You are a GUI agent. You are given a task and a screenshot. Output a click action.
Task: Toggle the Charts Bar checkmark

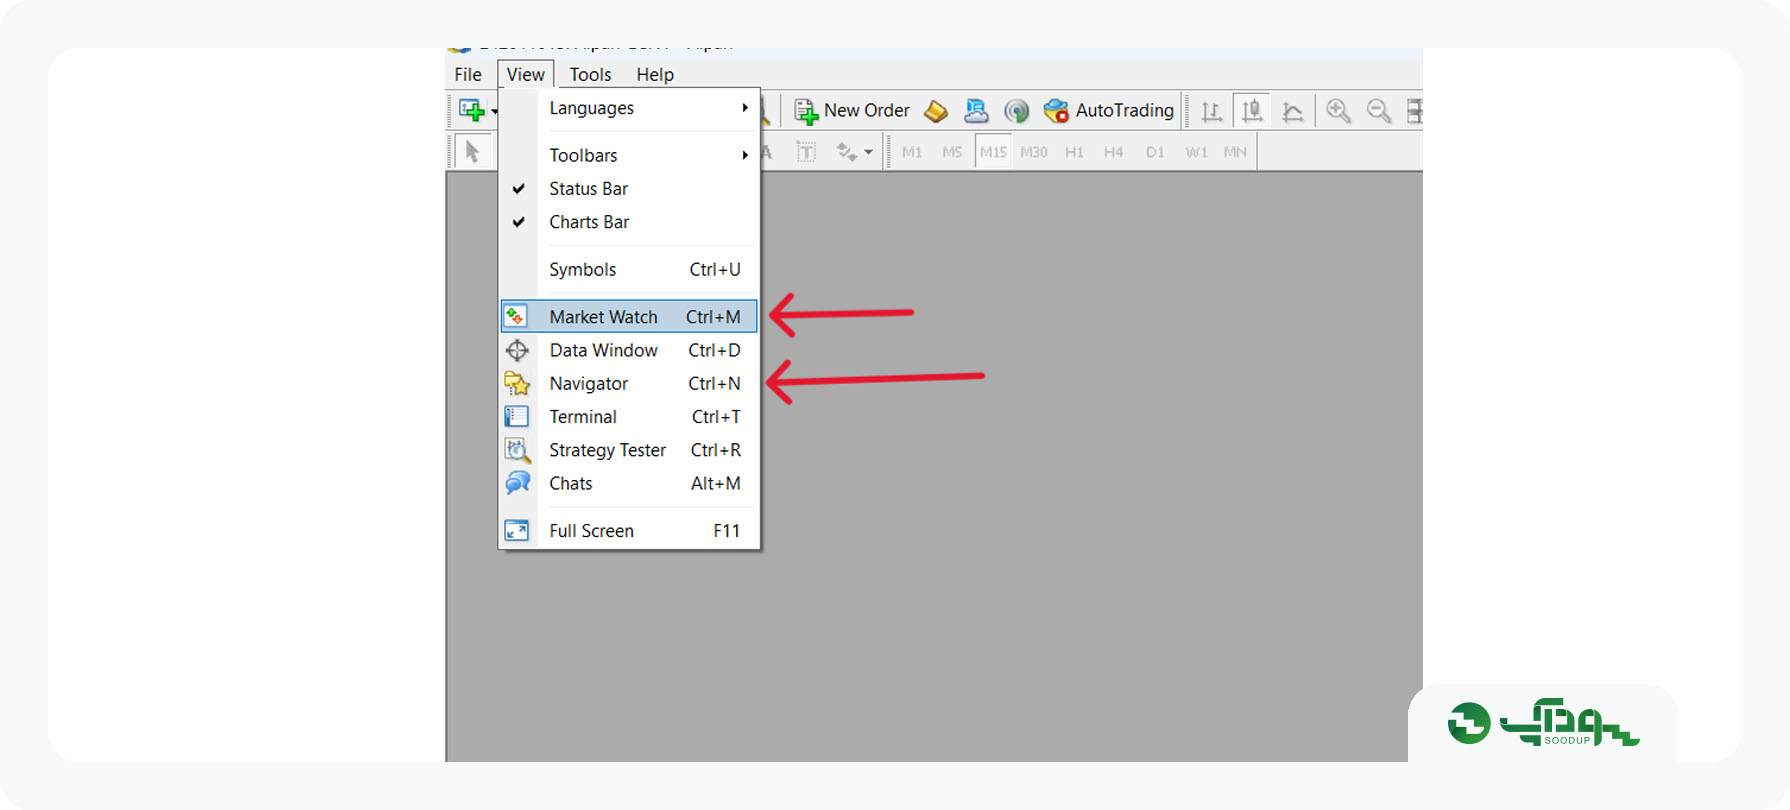coord(518,222)
